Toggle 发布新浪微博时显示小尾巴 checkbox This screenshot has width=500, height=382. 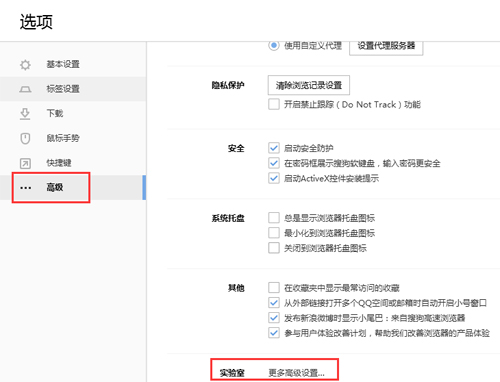pos(274,318)
